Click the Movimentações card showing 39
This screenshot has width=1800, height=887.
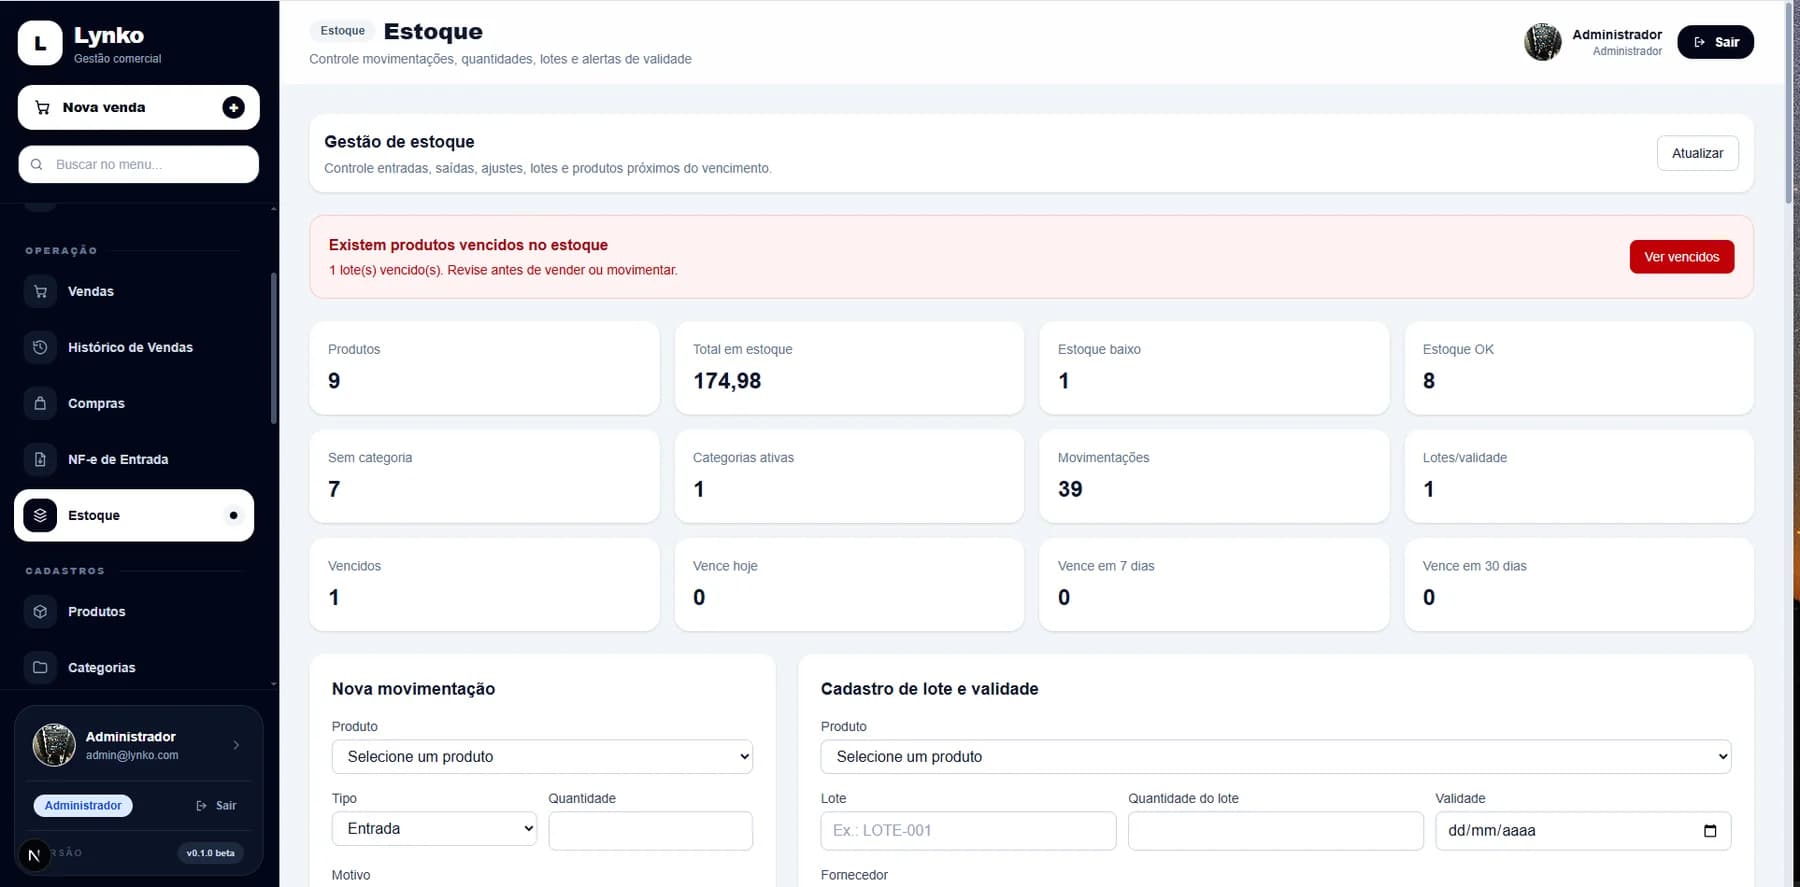pyautogui.click(x=1214, y=476)
